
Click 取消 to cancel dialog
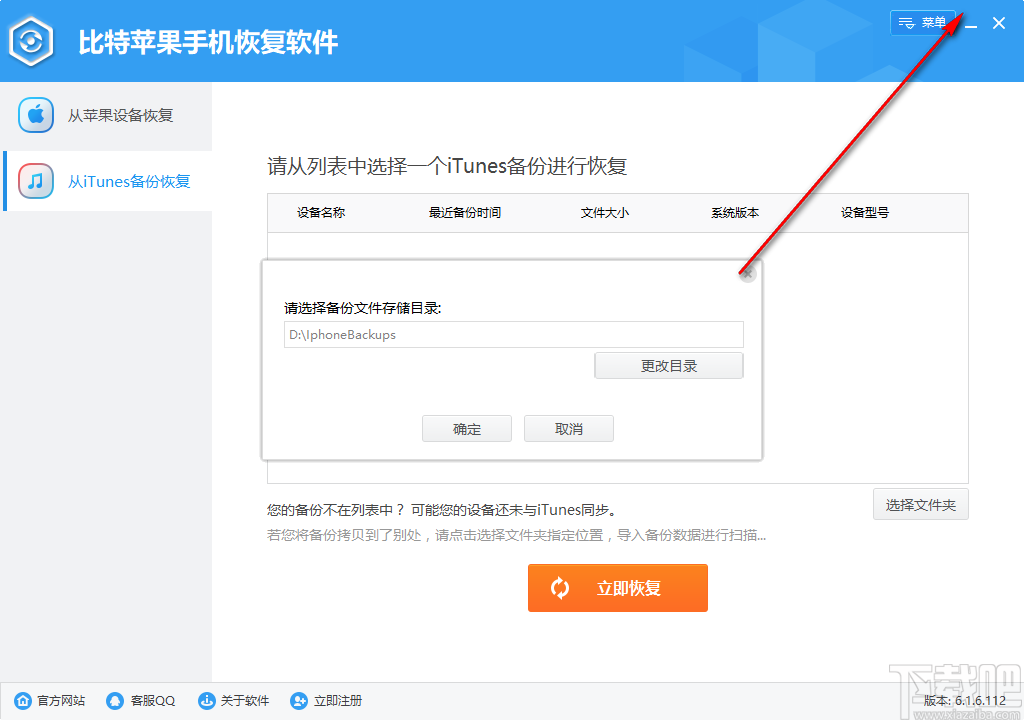569,429
